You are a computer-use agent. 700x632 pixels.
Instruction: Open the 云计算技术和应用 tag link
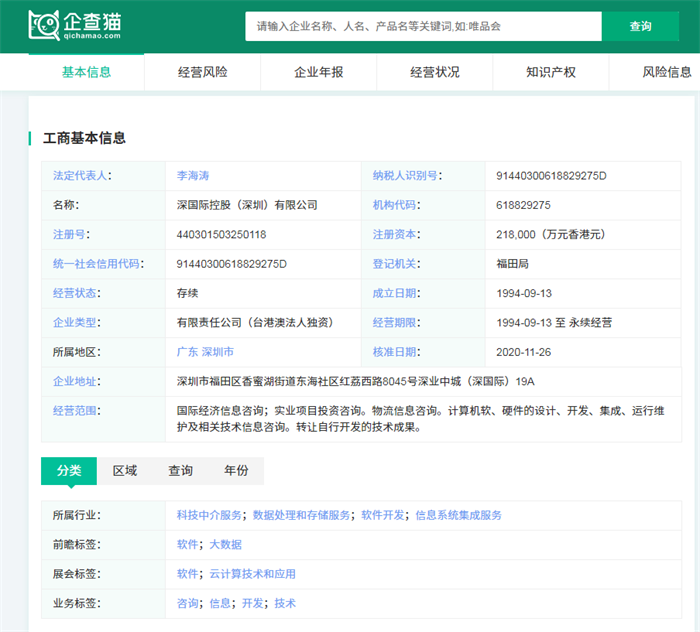252,574
